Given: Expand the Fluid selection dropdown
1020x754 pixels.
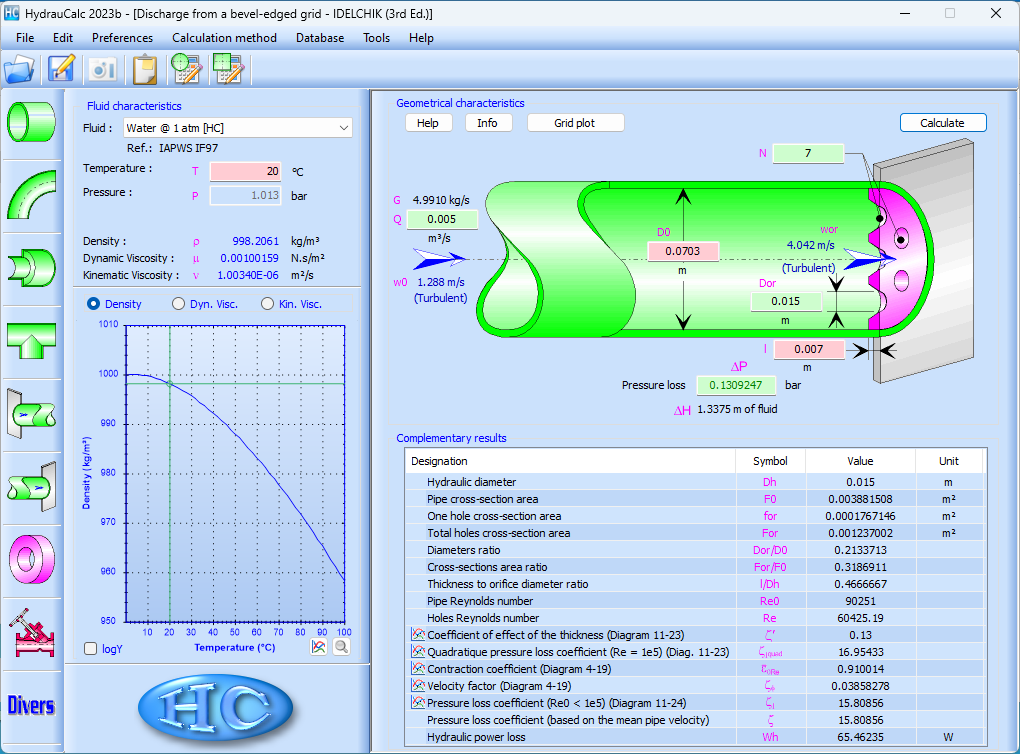Looking at the screenshot, I should click(344, 128).
